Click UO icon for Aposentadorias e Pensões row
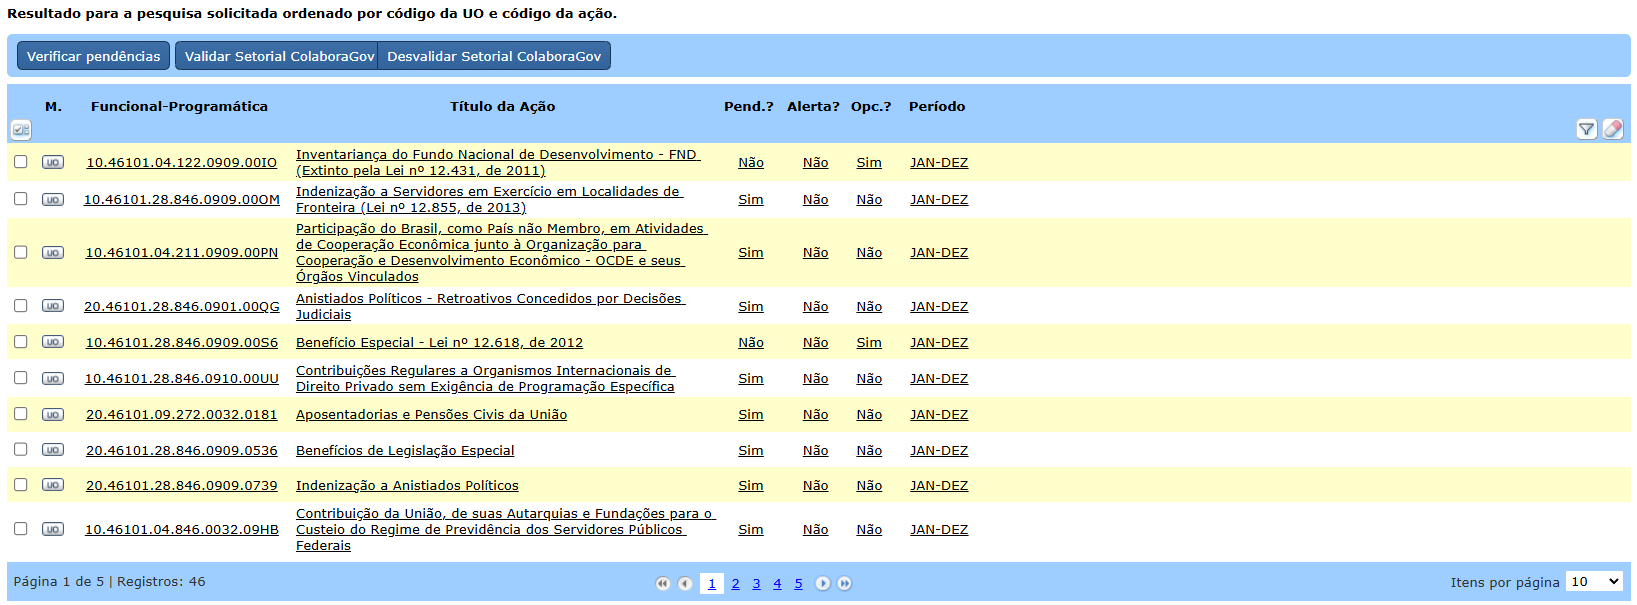Image resolution: width=1637 pixels, height=605 pixels. tap(53, 414)
